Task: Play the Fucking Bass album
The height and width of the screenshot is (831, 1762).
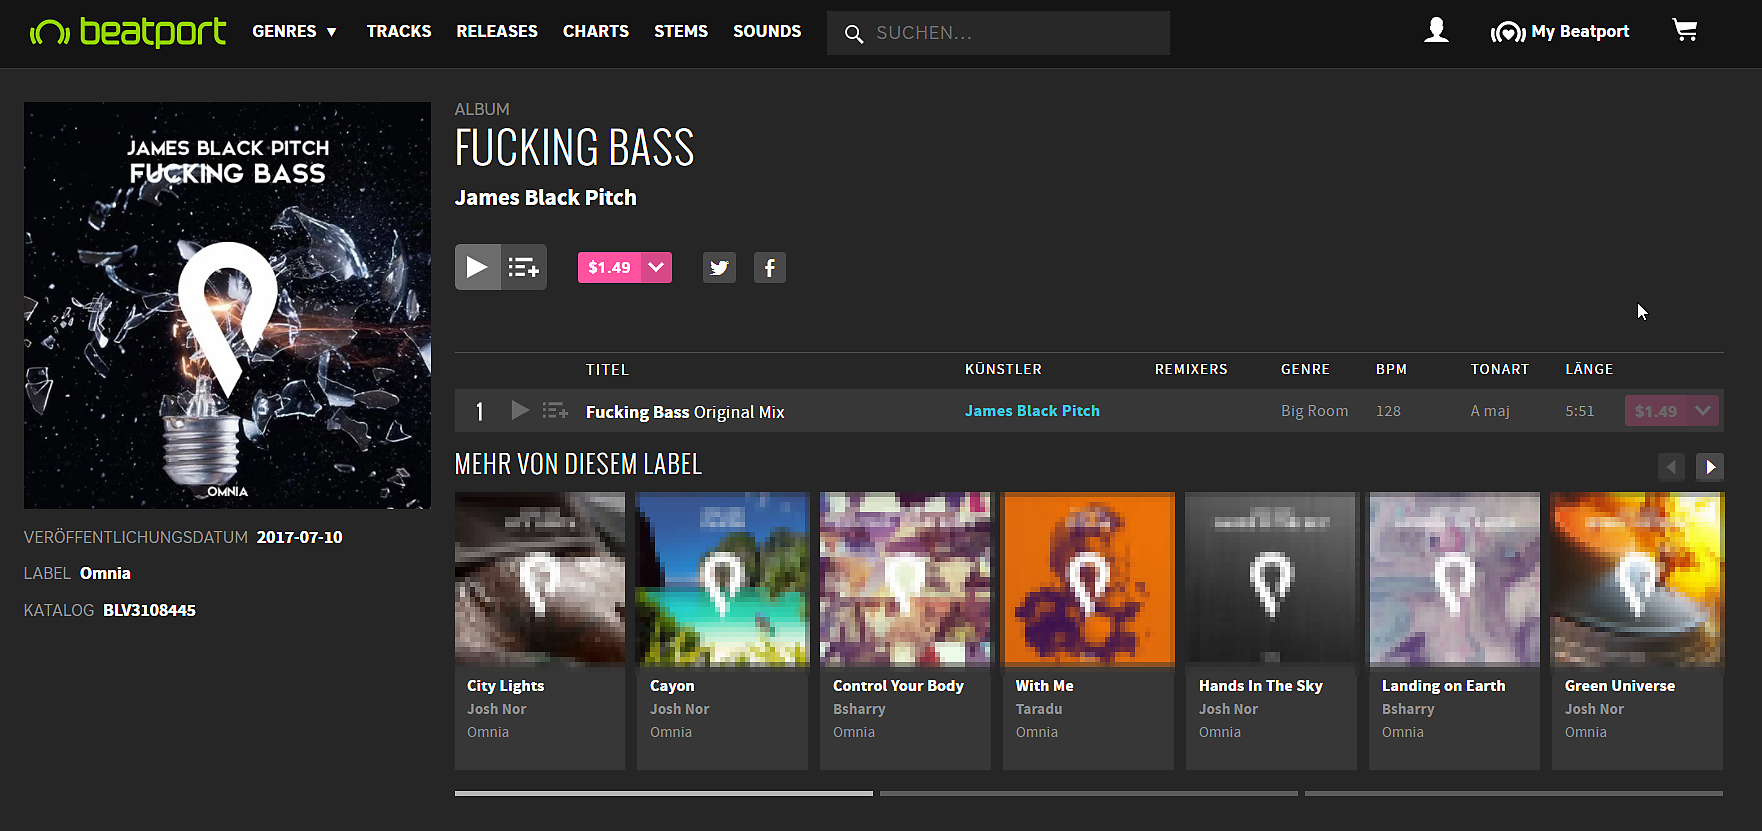Action: 477,267
